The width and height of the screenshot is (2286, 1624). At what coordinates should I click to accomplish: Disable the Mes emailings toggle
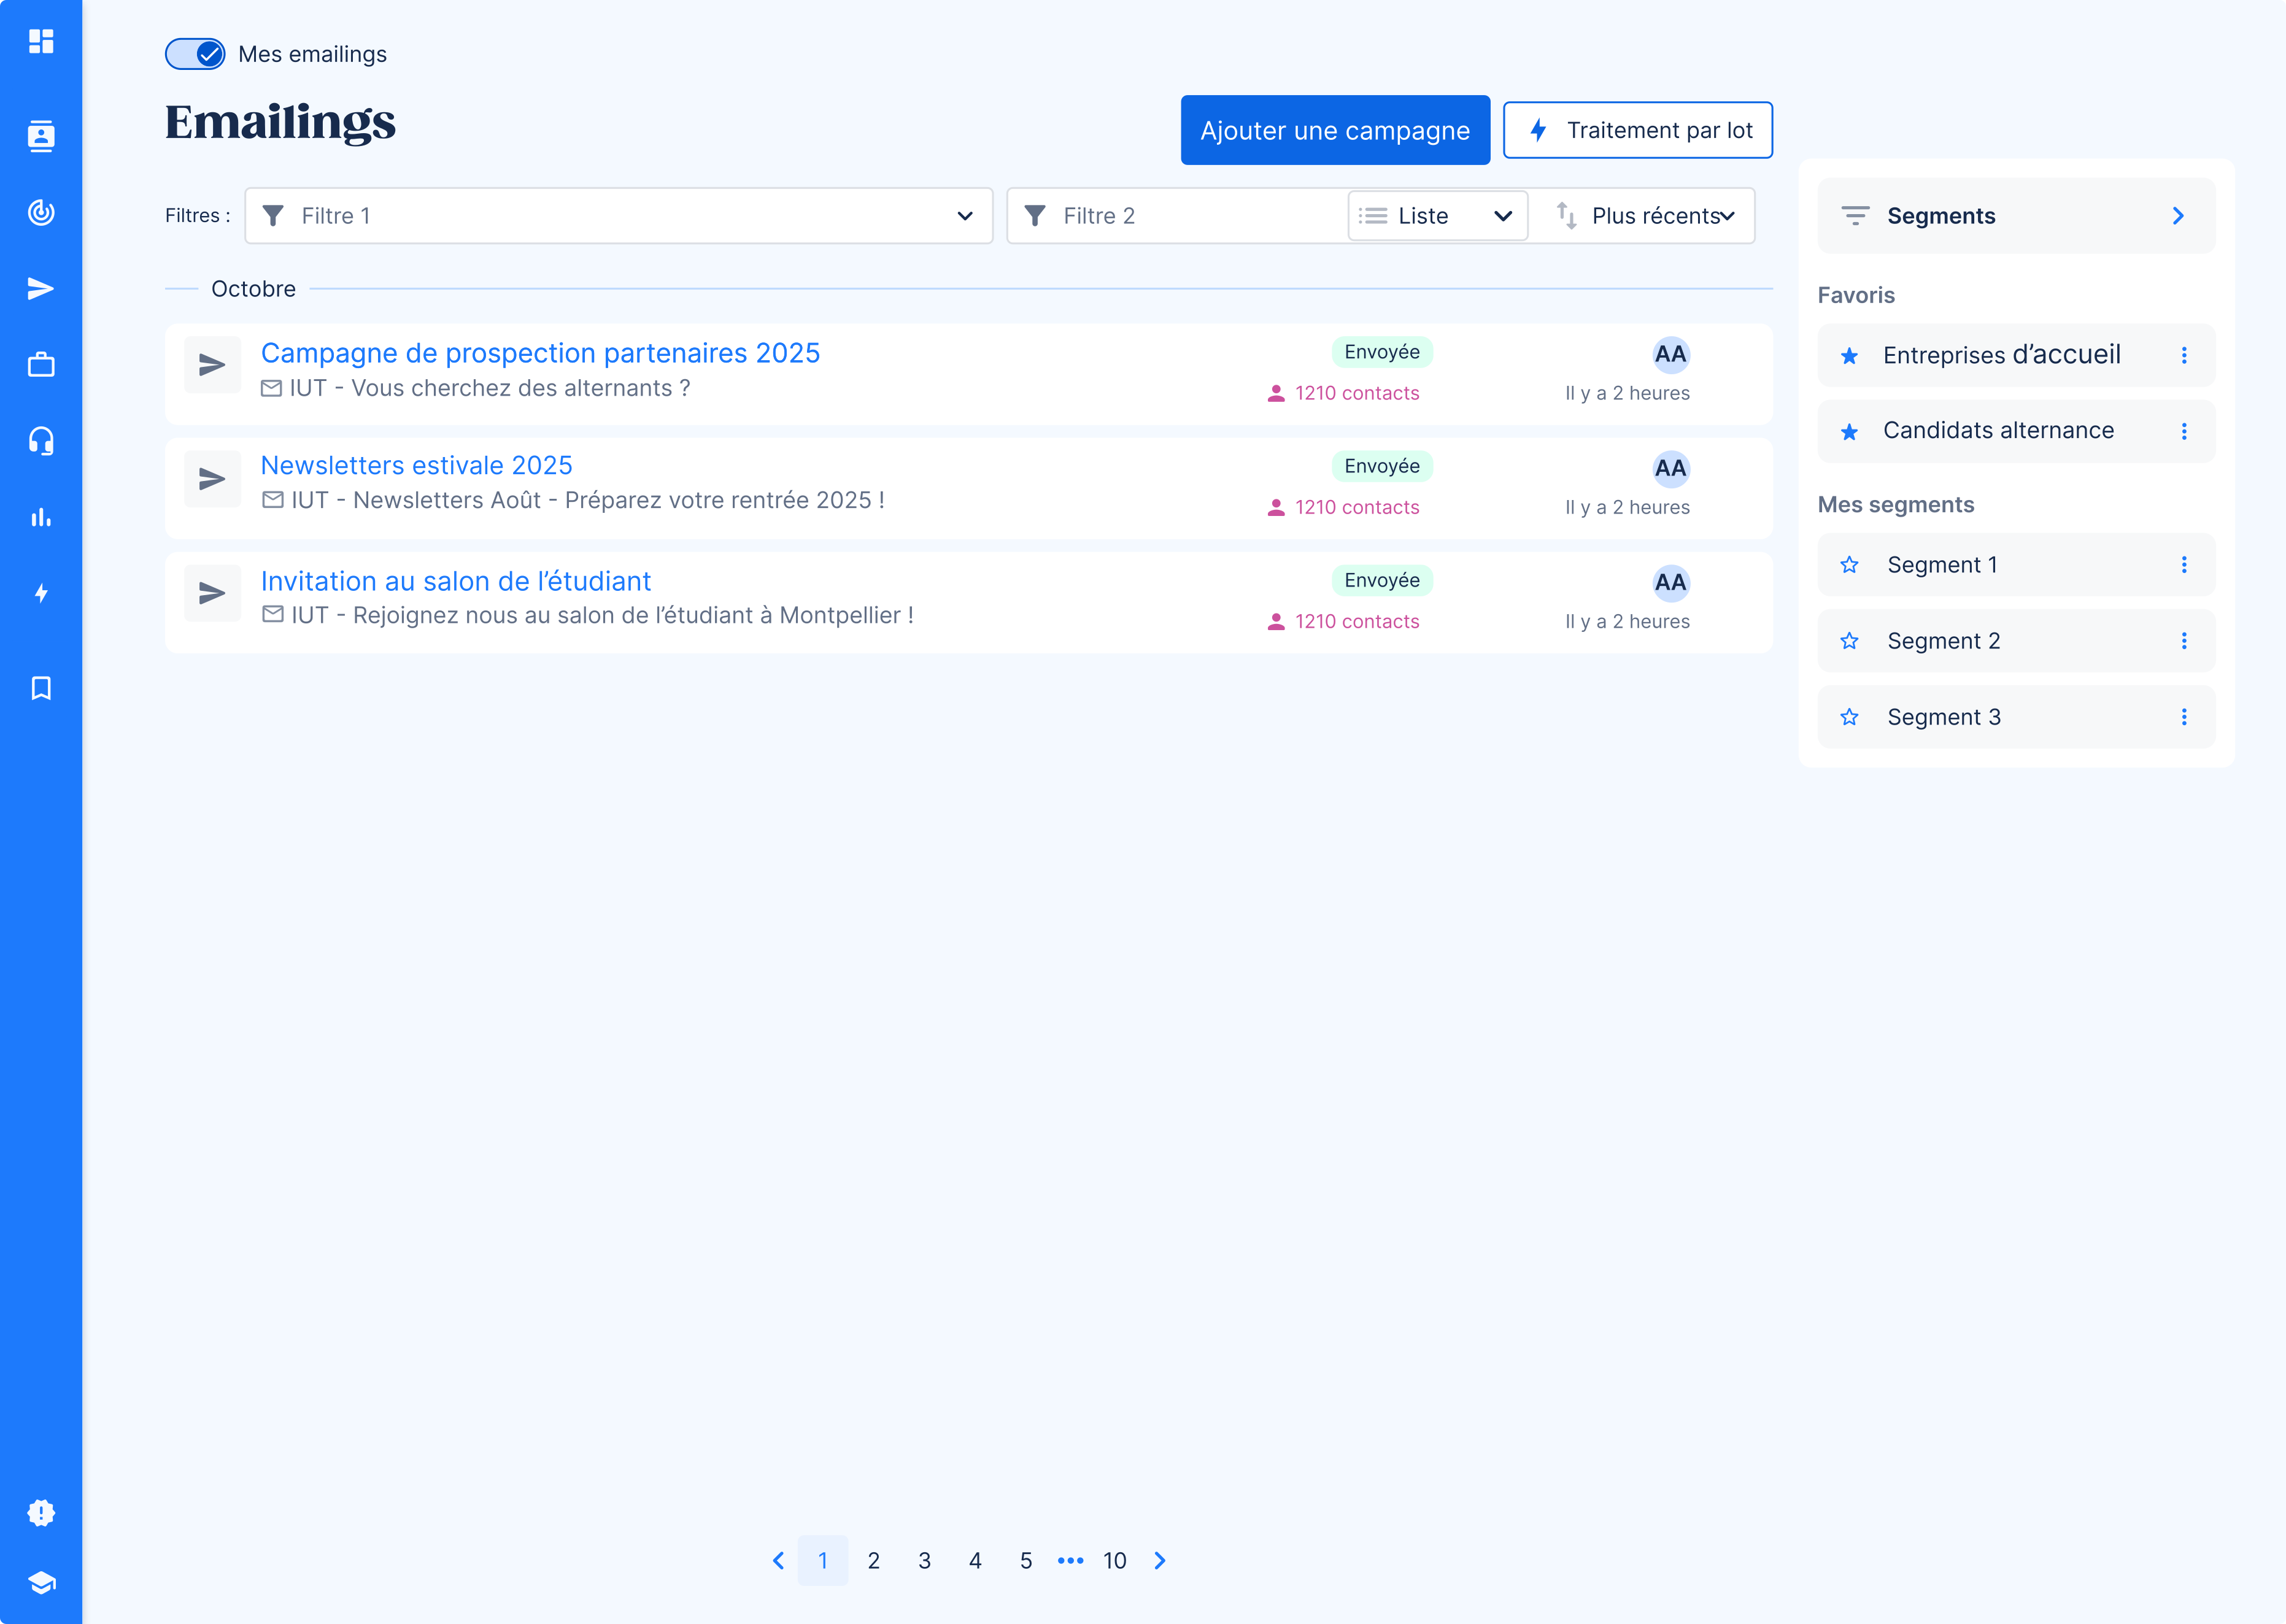[x=196, y=54]
